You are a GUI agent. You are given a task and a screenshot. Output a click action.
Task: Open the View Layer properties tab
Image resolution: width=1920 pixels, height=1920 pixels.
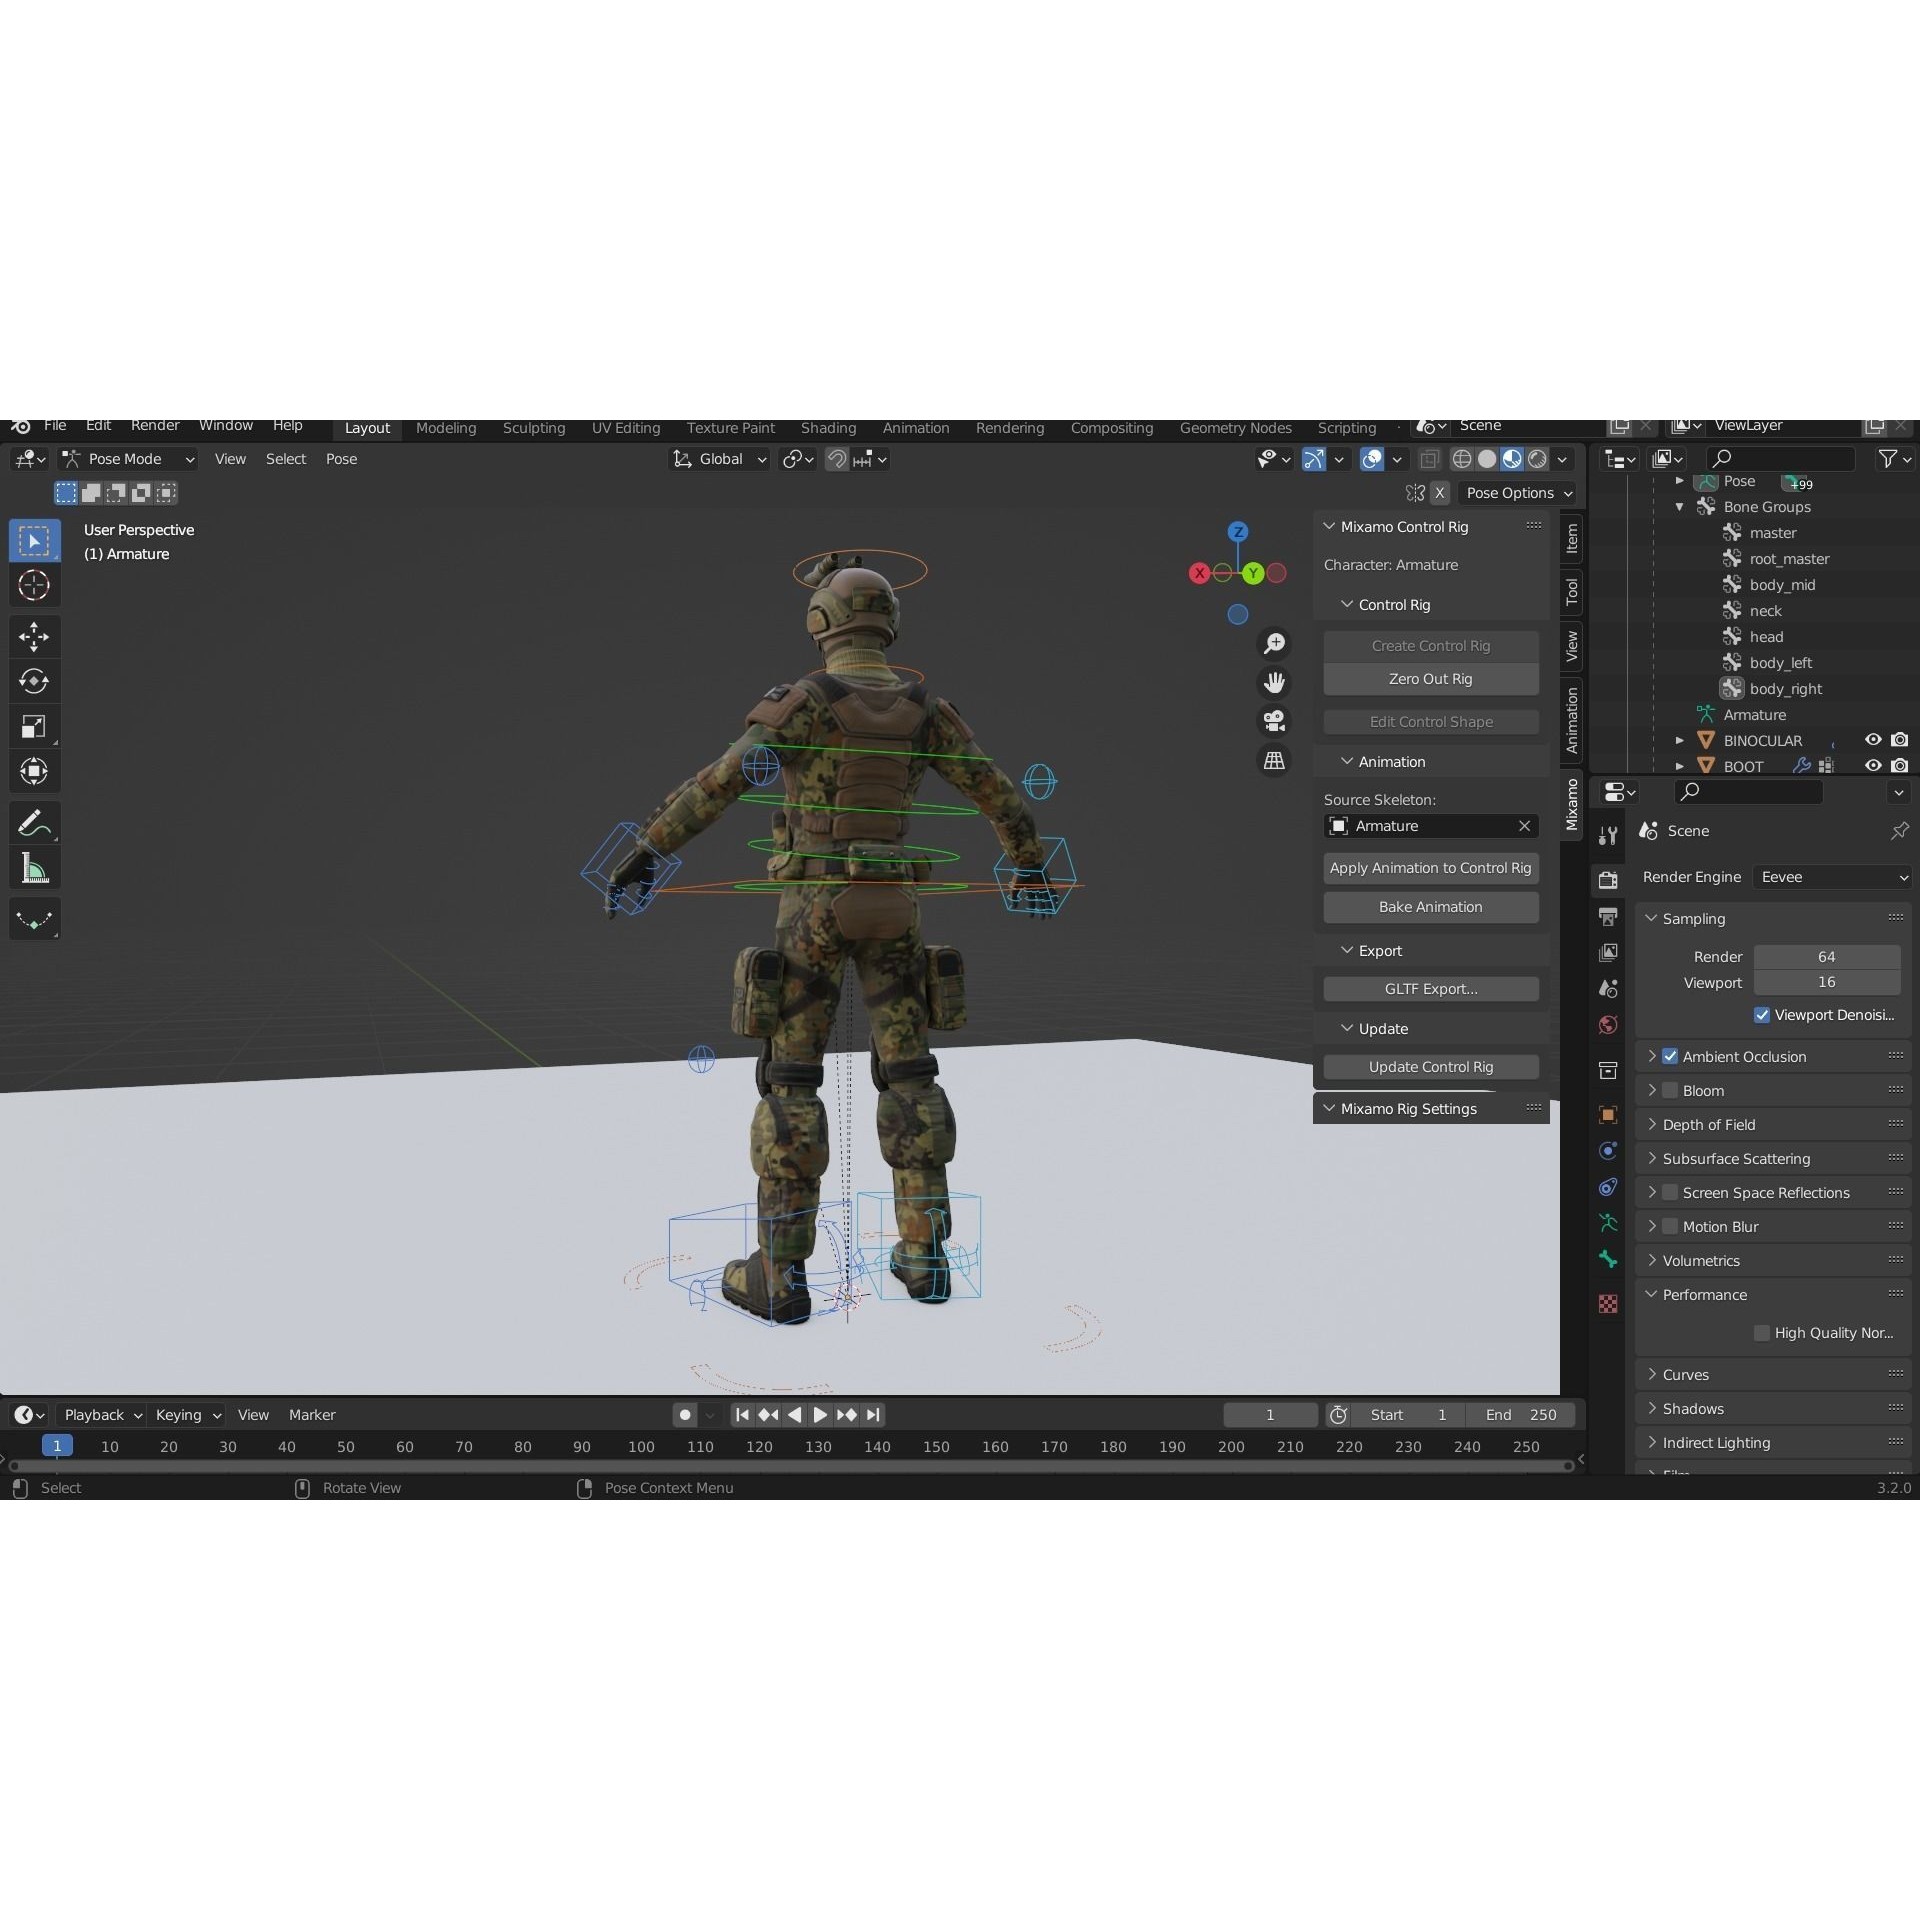click(x=1608, y=953)
